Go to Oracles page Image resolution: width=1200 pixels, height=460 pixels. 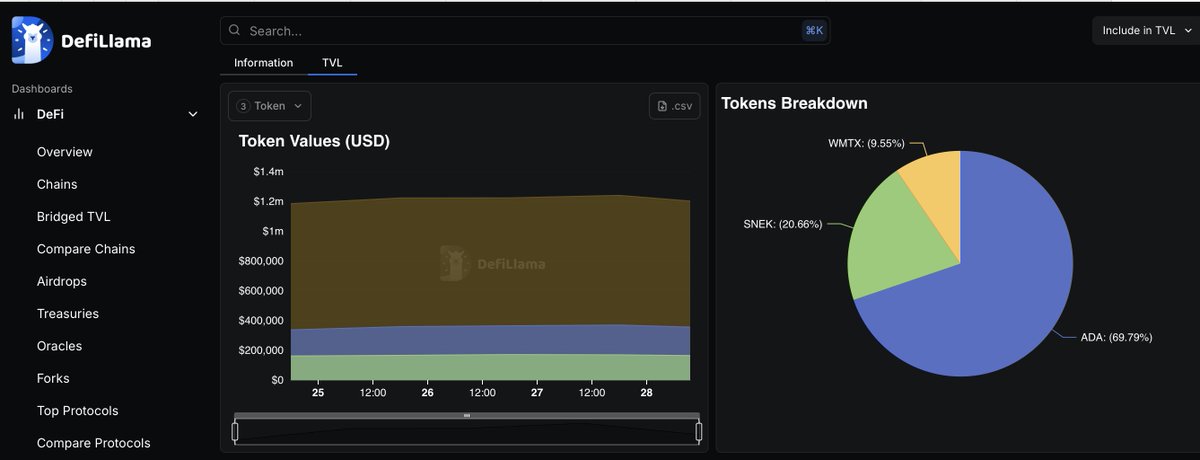click(x=60, y=346)
